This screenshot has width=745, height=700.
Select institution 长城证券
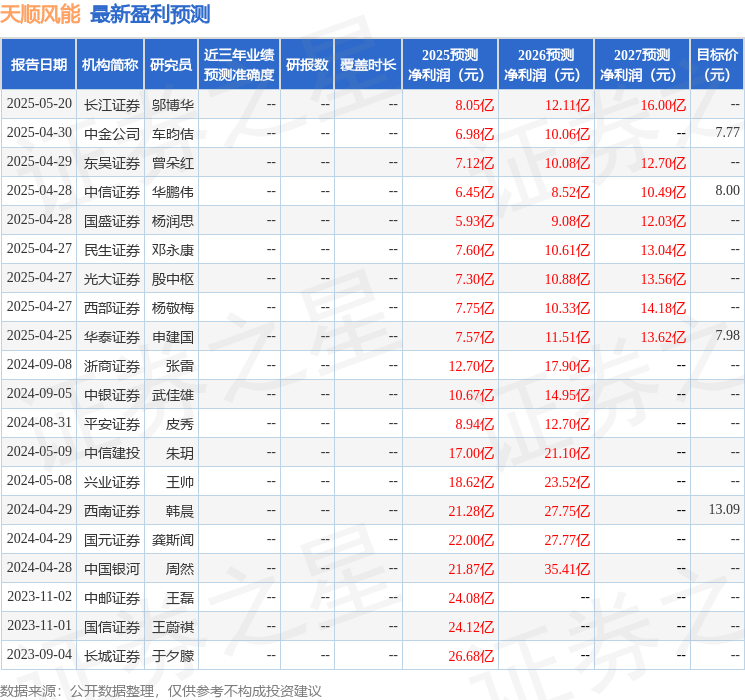(x=112, y=656)
